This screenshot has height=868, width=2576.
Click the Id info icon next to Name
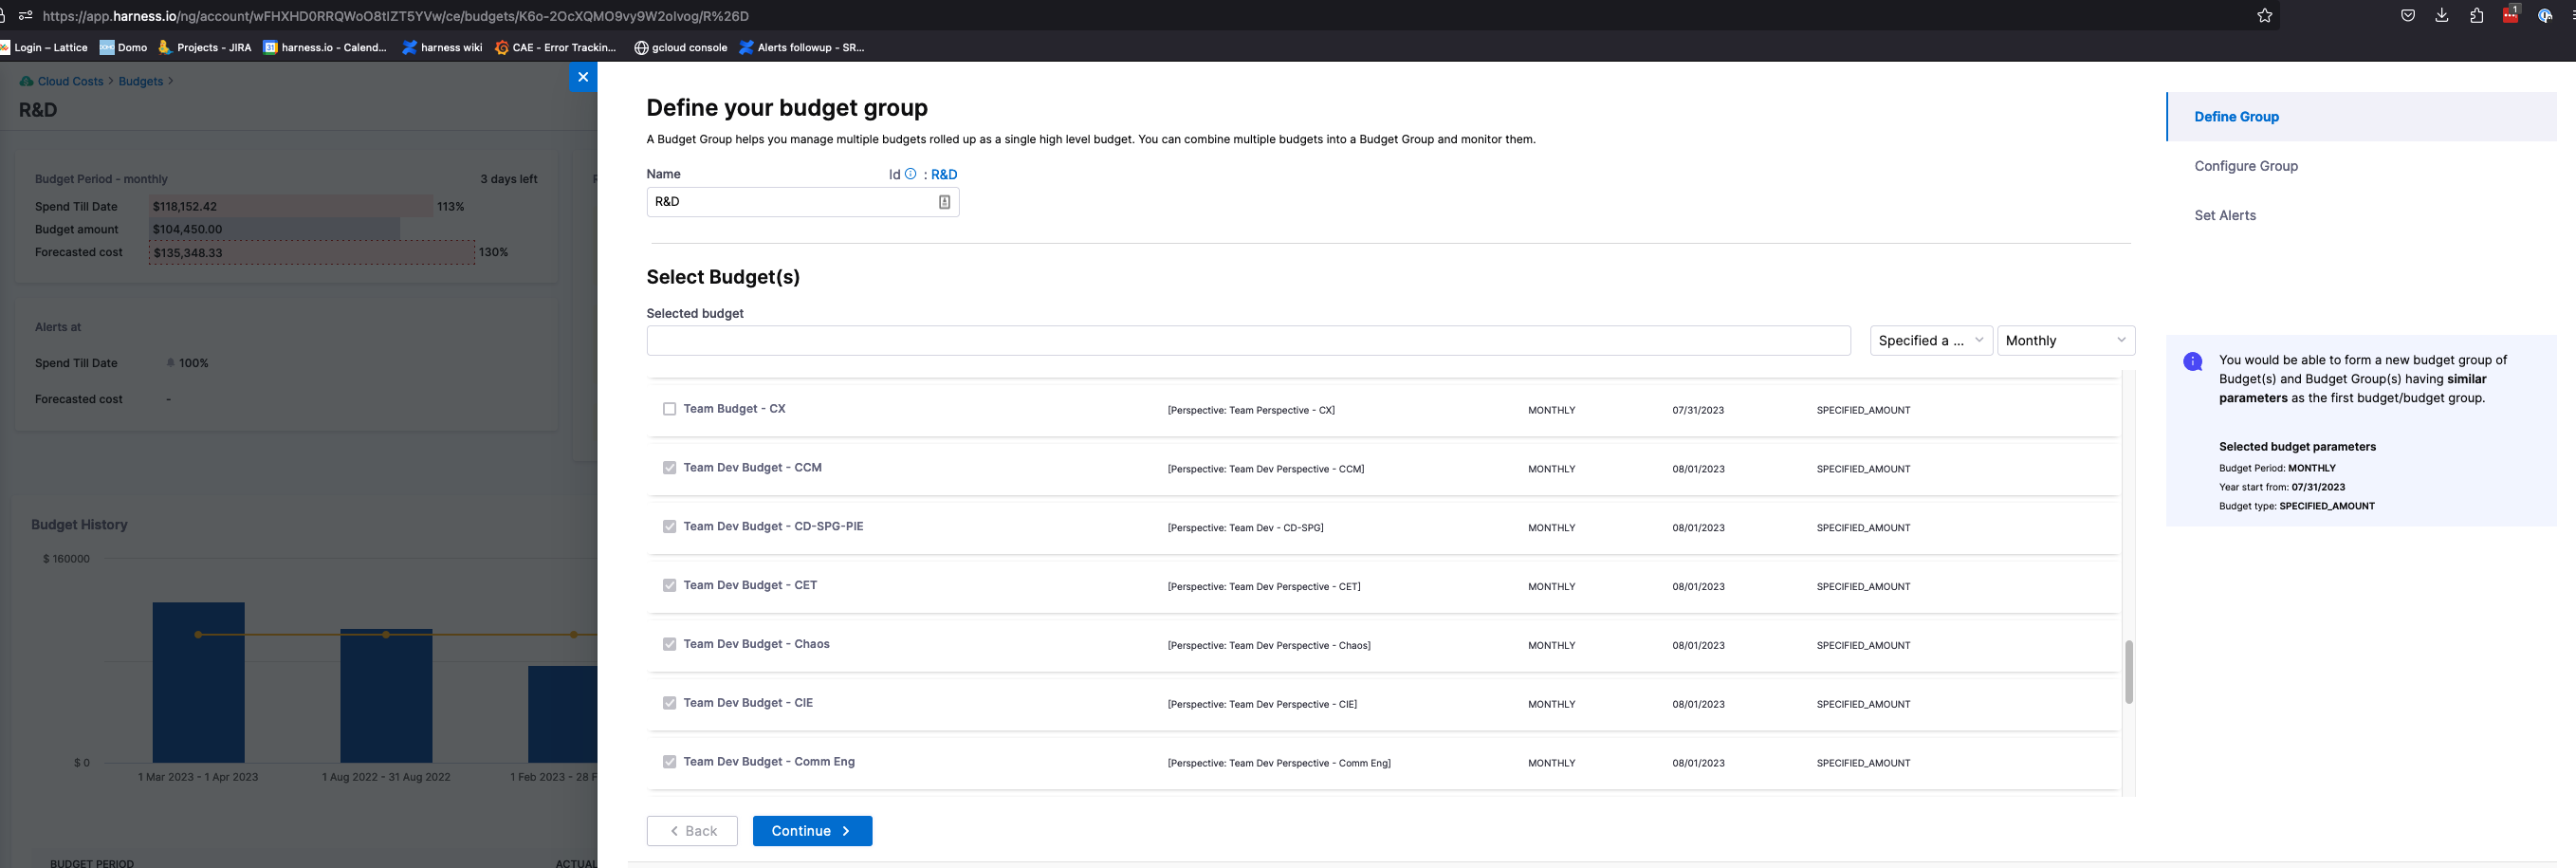coord(910,174)
